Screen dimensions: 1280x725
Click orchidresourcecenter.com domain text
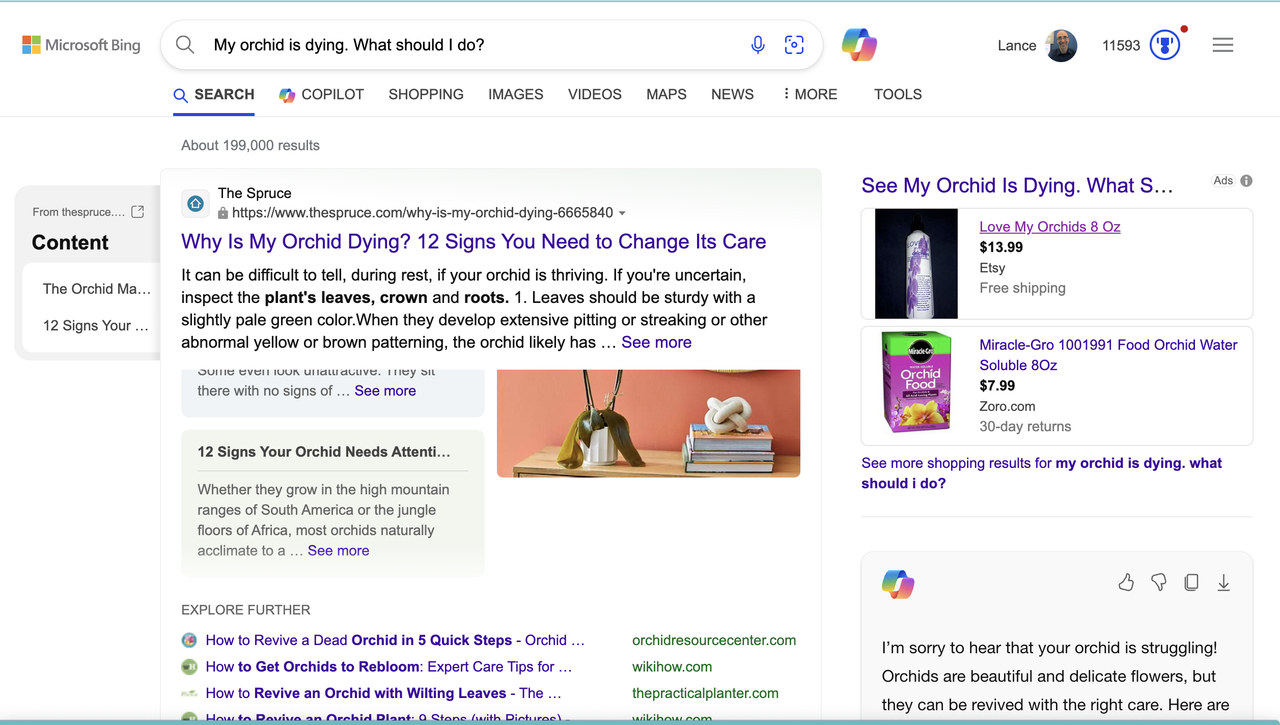click(x=714, y=640)
